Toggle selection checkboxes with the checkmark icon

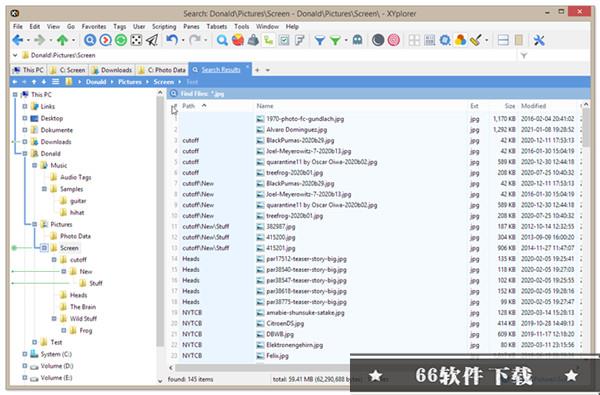[284, 40]
